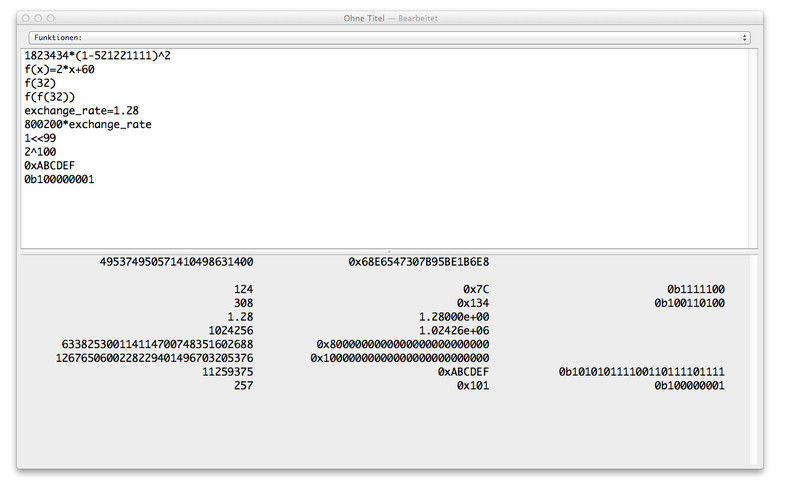Click the decimal result '308'
Viewport: 800px width, 500px height.
tap(244, 304)
